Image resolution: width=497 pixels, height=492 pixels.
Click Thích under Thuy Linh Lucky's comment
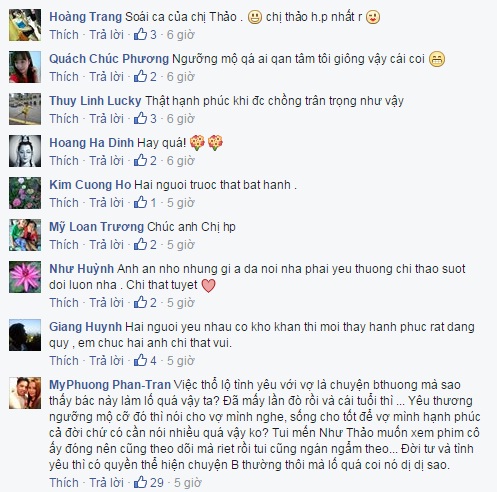pos(64,119)
